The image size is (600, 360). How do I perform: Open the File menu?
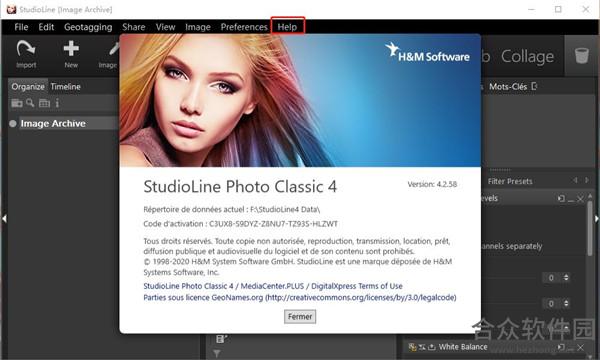[x=21, y=27]
